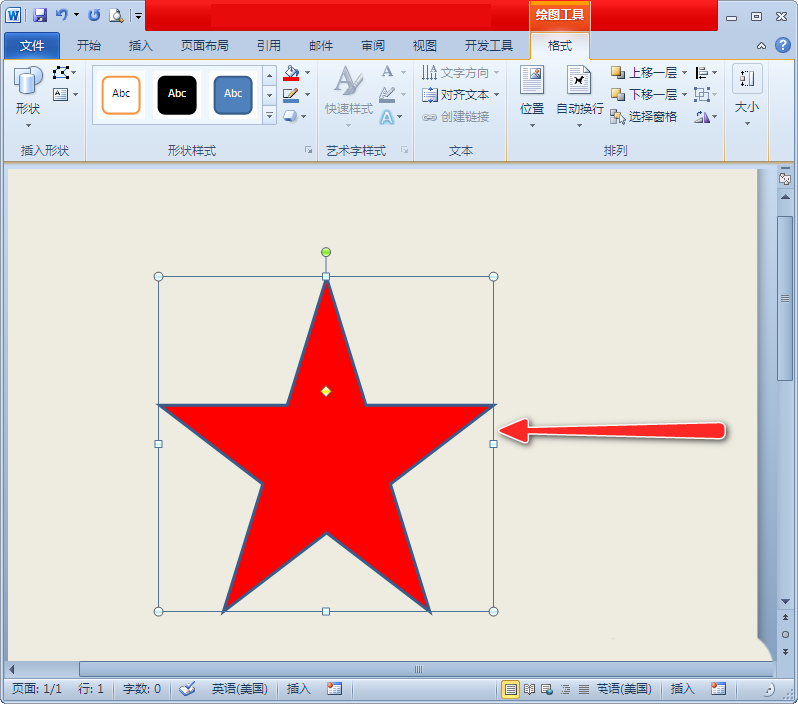Open the 文件 (File) tab
Image resolution: width=798 pixels, height=704 pixels.
click(x=32, y=46)
